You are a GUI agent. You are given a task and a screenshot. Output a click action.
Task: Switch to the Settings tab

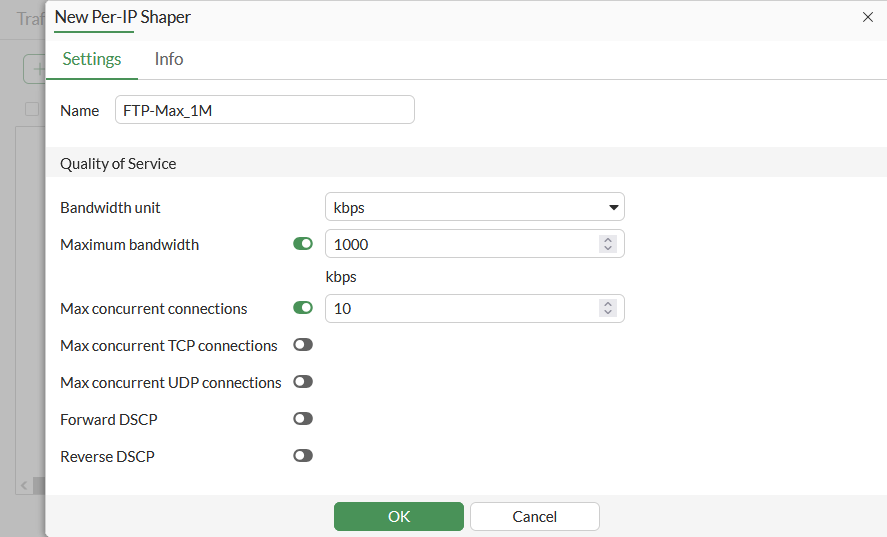click(92, 59)
